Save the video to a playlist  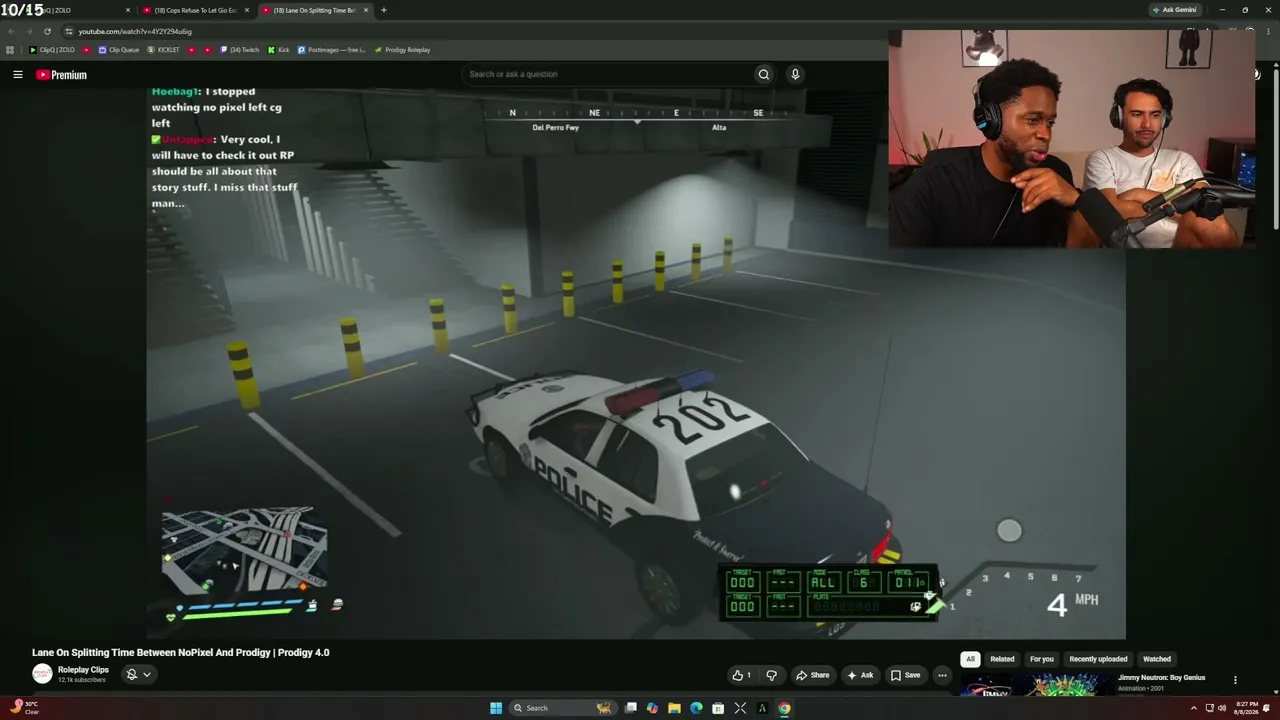(x=905, y=675)
